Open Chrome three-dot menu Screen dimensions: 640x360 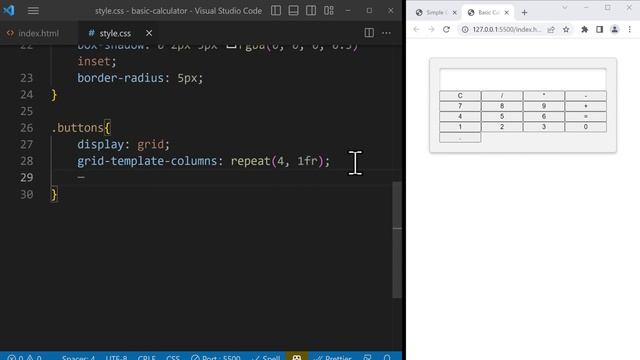[629, 29]
